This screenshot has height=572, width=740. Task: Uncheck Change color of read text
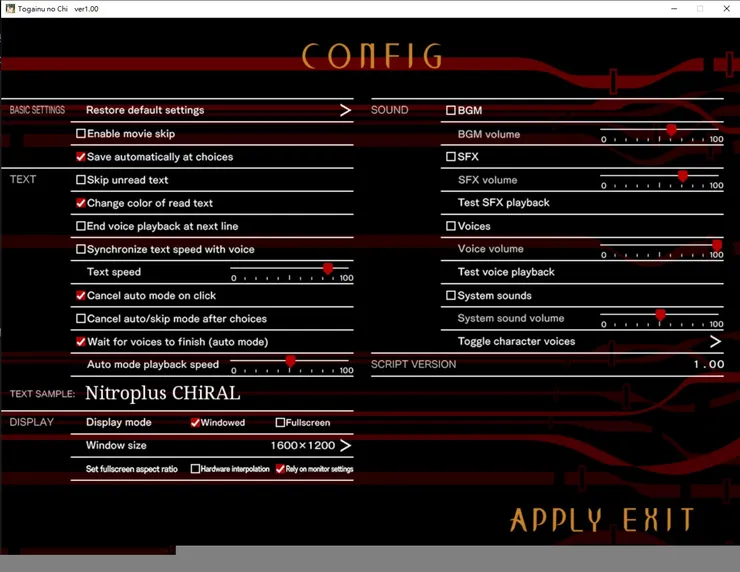click(81, 203)
